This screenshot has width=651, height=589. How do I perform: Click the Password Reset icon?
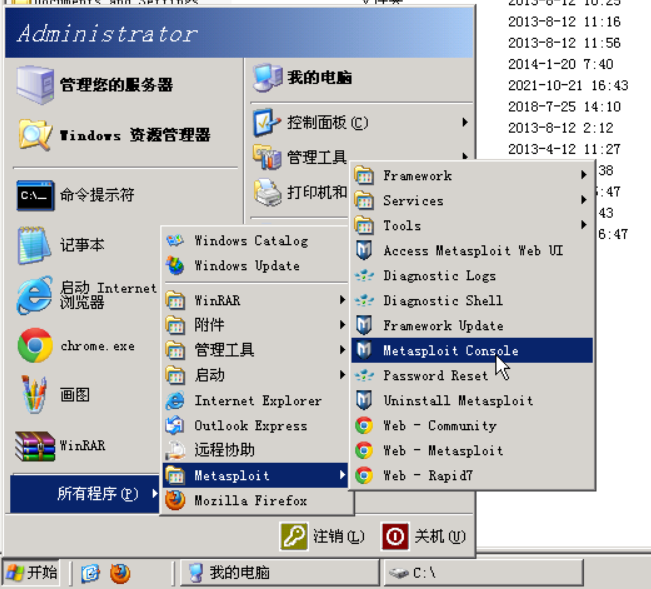pyautogui.click(x=364, y=376)
